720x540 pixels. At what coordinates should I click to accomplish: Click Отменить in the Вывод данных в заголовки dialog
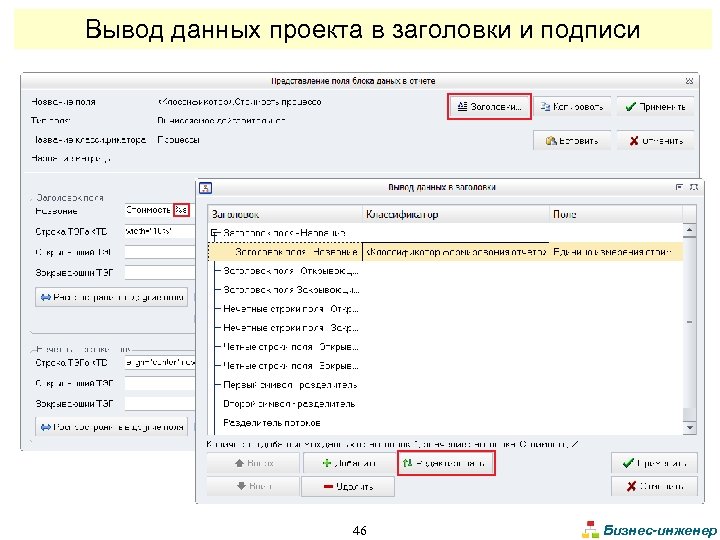pos(654,486)
